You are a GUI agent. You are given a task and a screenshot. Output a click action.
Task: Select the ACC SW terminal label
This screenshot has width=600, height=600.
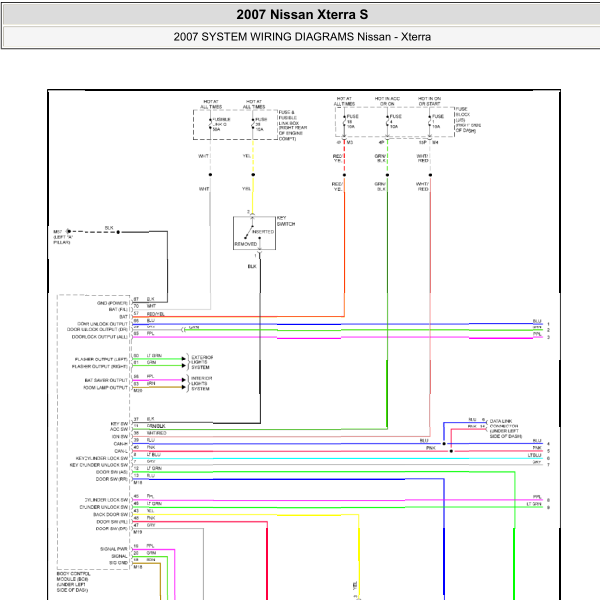119,429
